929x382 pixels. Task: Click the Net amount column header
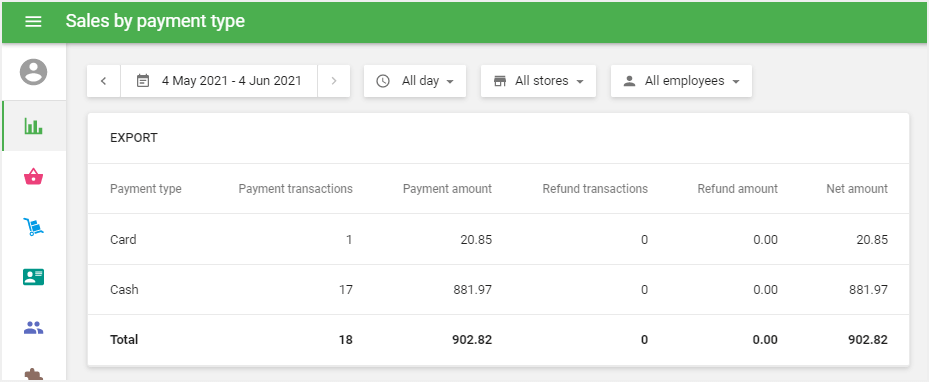(x=857, y=189)
